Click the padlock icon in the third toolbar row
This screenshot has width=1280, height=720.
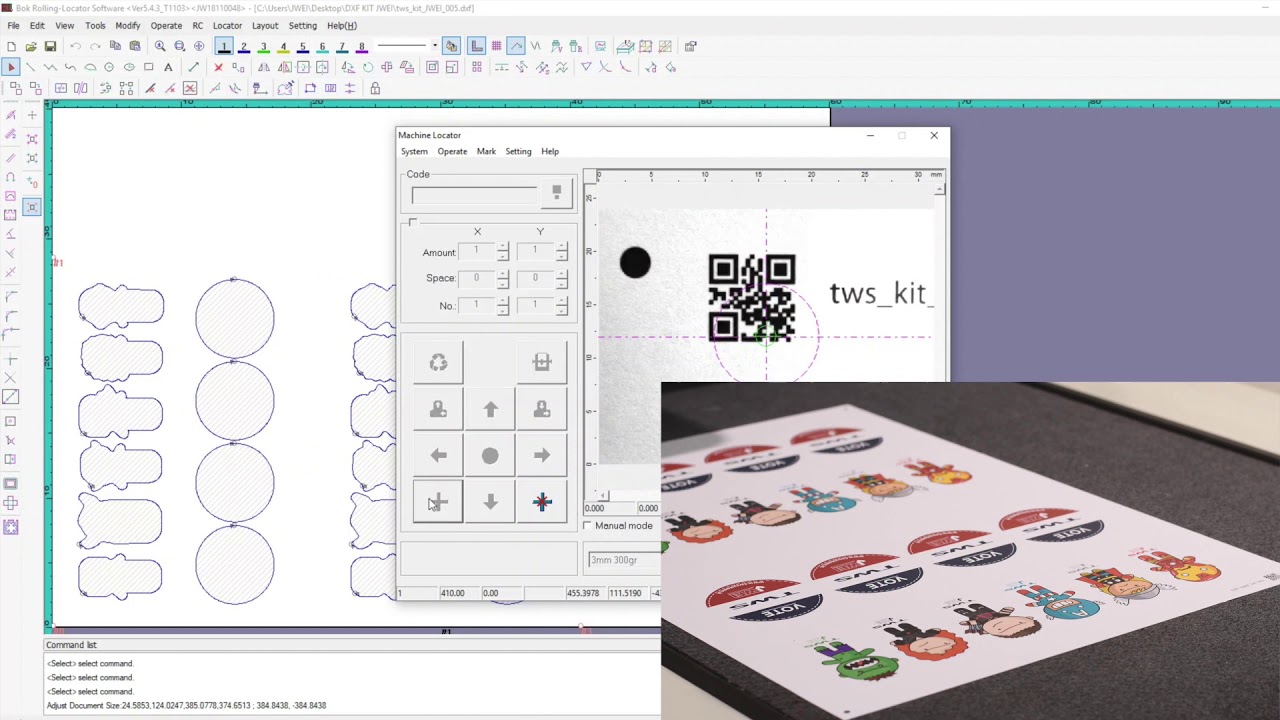(x=375, y=88)
